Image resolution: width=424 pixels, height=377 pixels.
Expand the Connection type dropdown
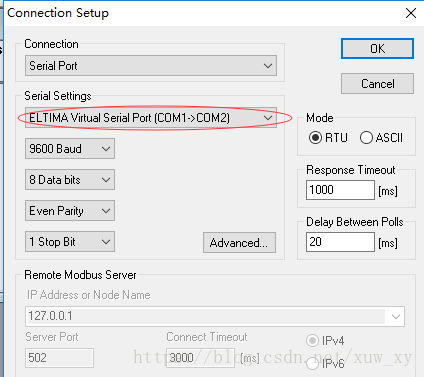[151, 66]
